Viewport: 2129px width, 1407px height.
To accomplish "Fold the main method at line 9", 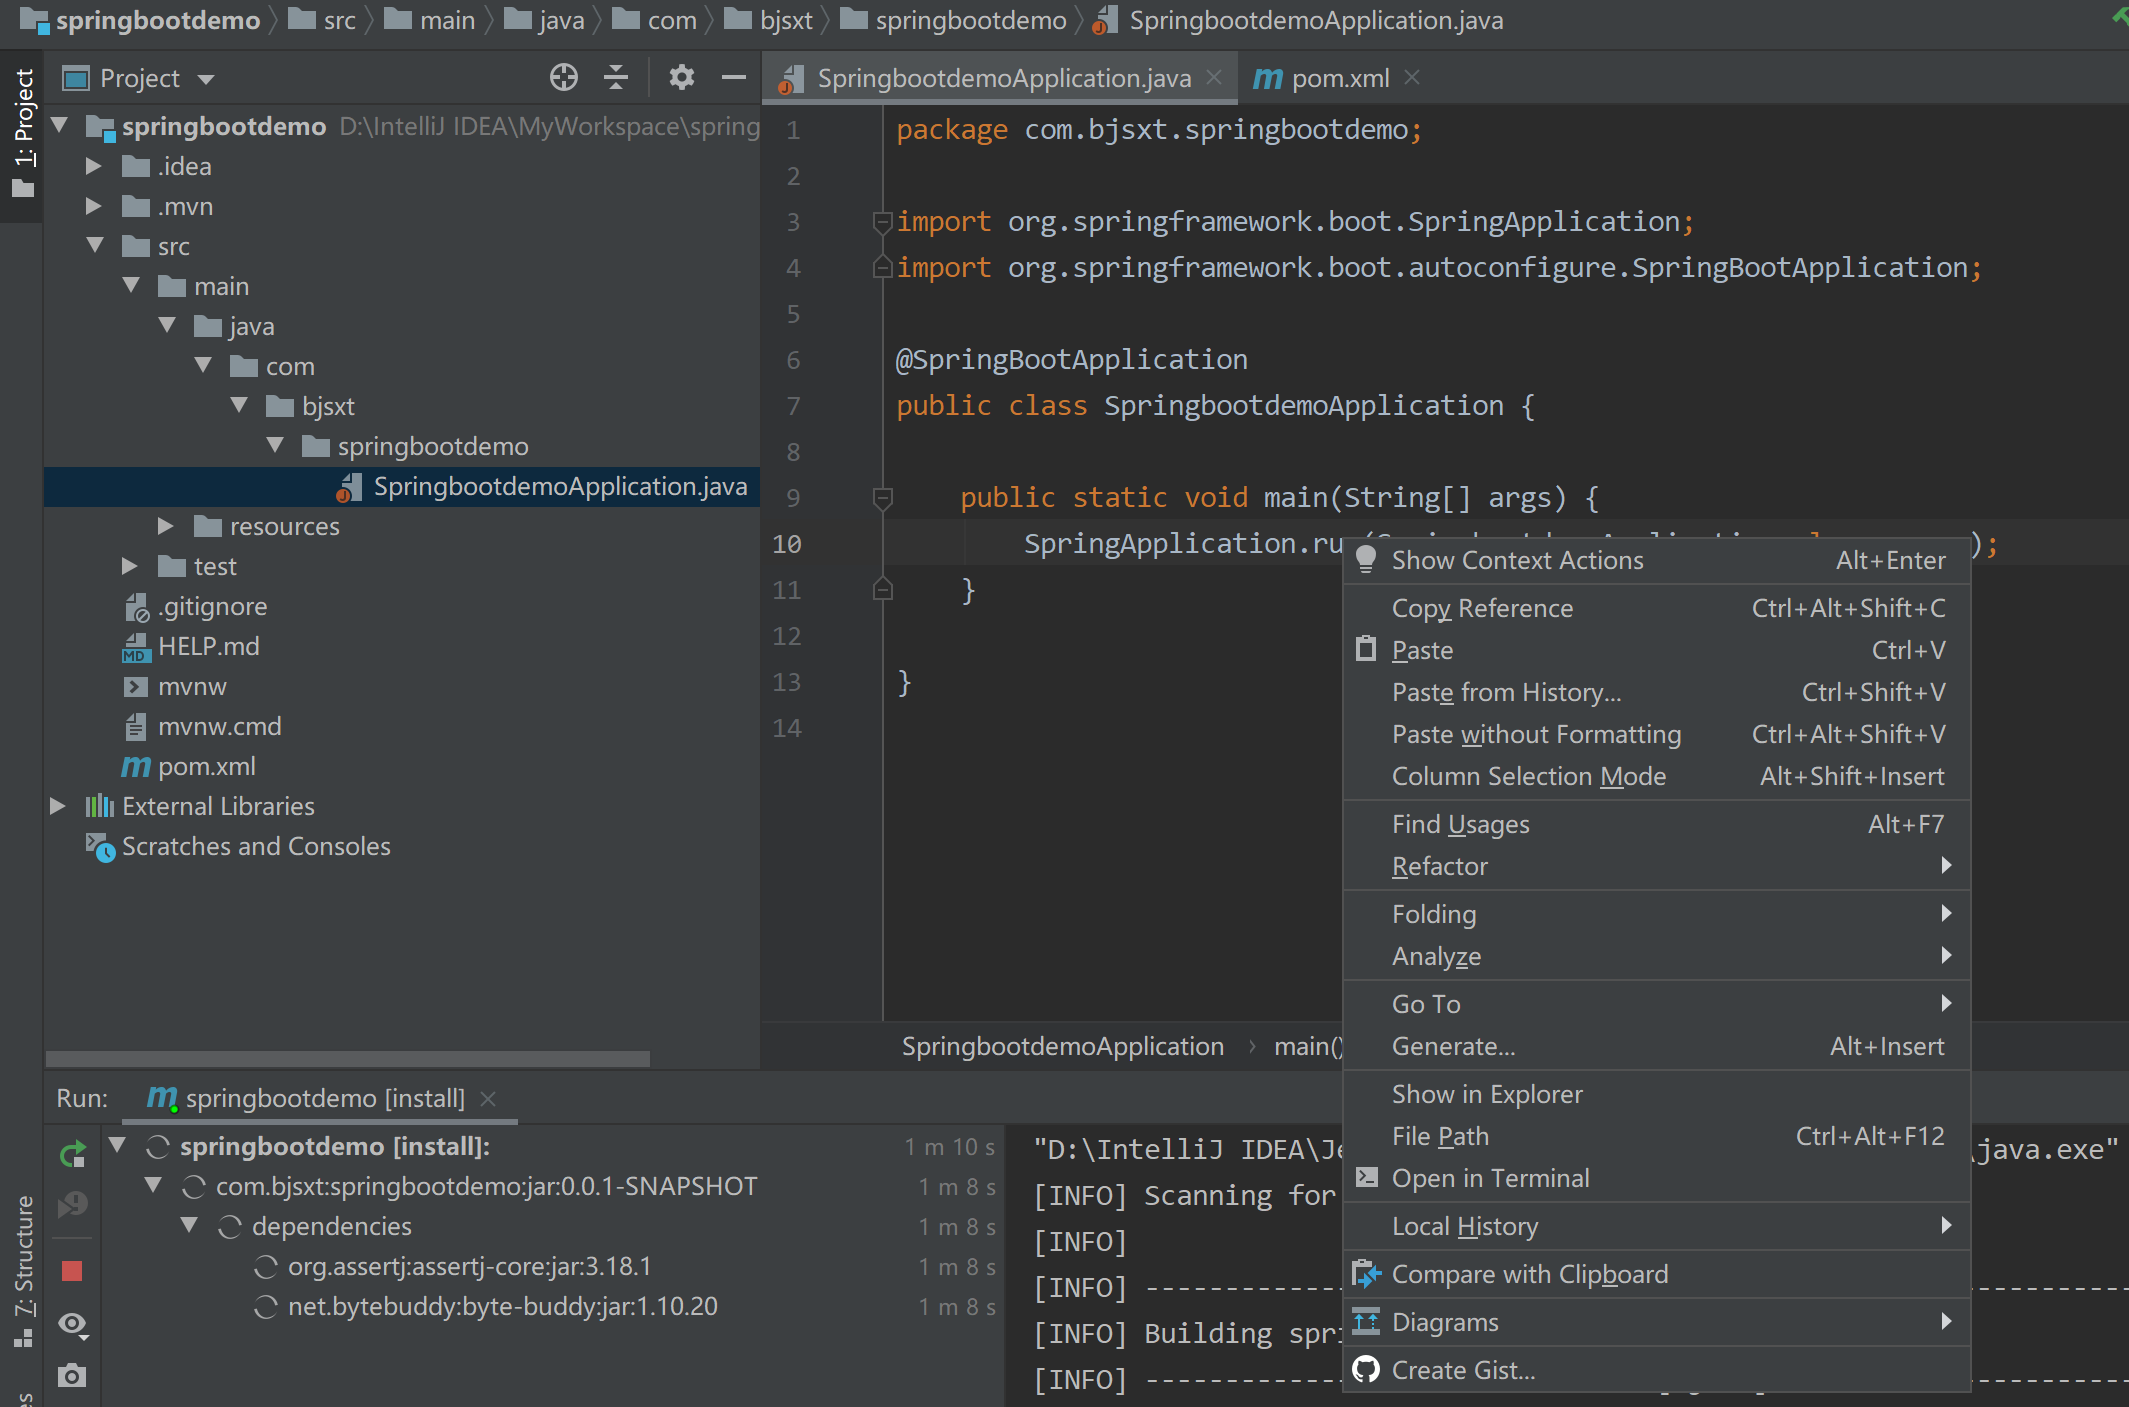I will (x=882, y=497).
